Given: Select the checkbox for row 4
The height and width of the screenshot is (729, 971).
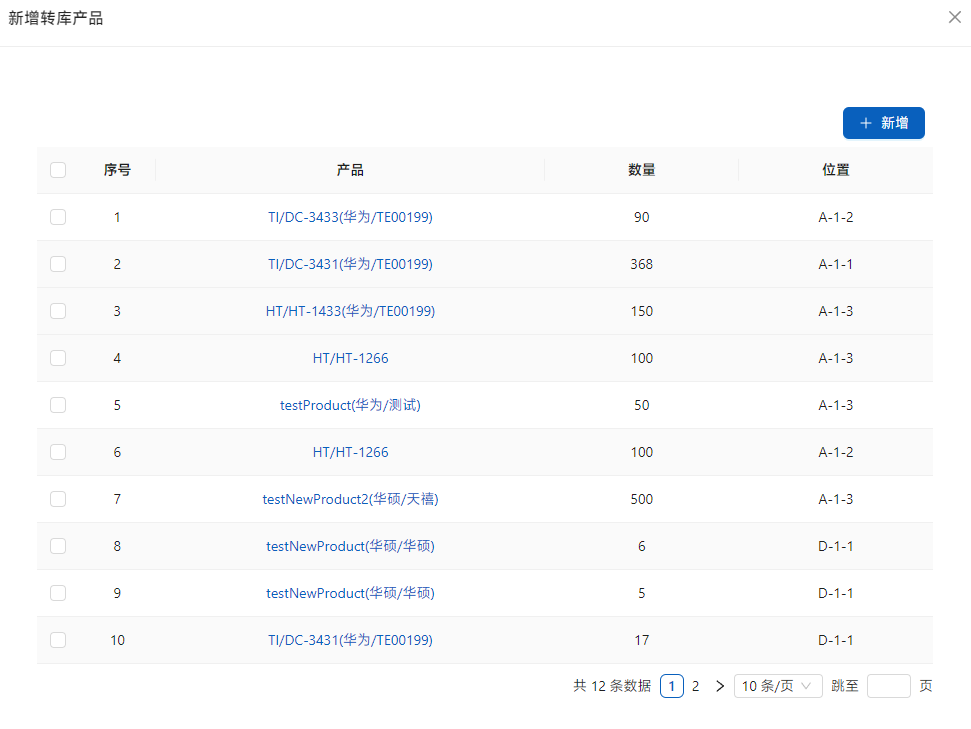Looking at the screenshot, I should click(58, 358).
